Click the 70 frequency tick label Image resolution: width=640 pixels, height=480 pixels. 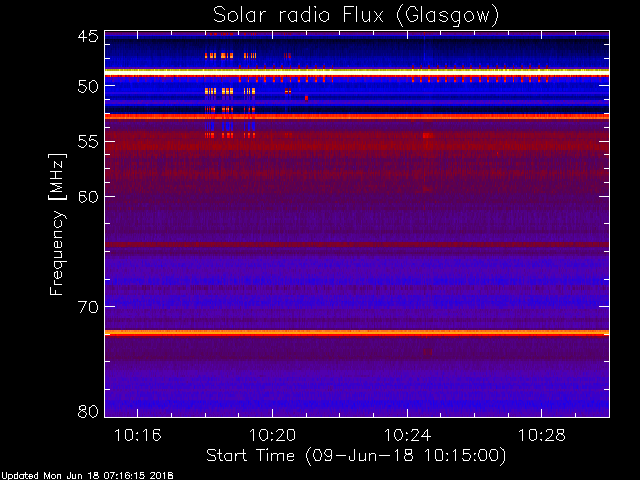[x=88, y=307]
